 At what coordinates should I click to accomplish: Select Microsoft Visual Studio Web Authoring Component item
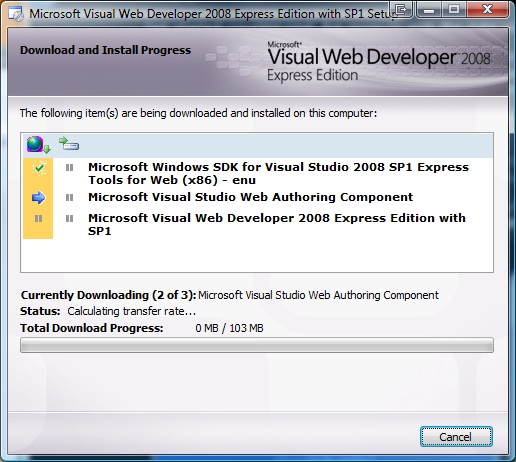250,197
